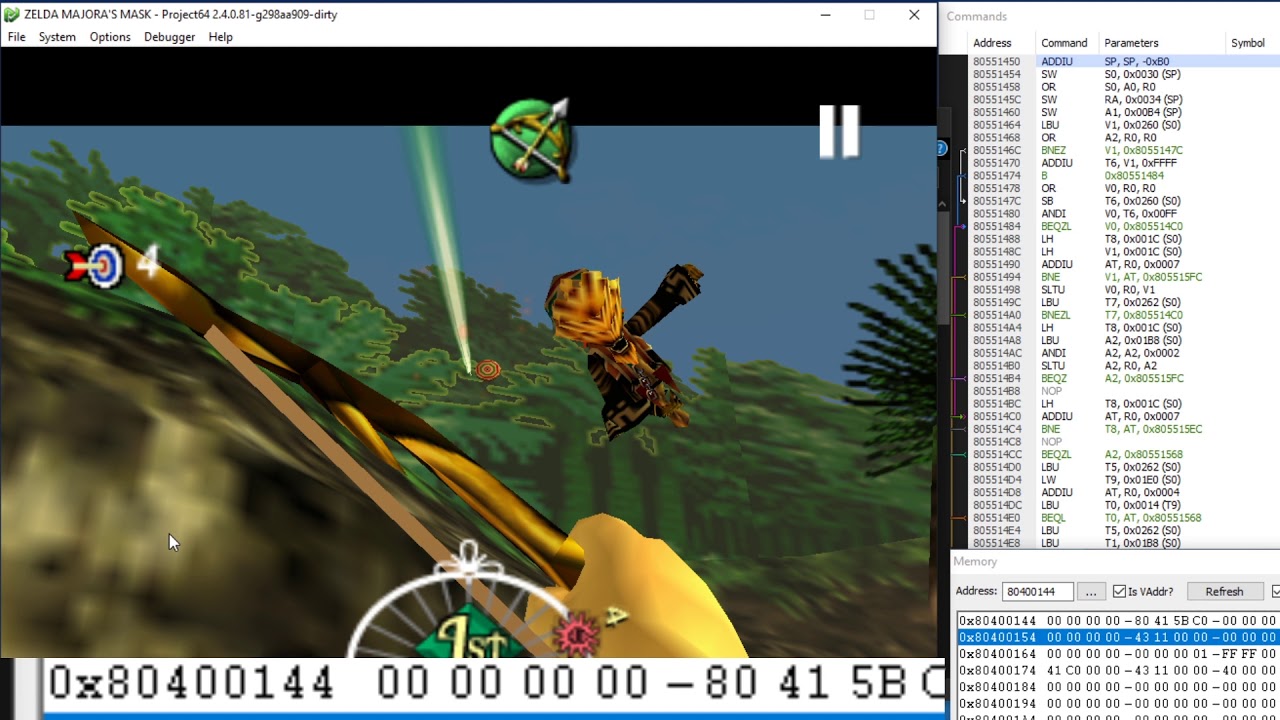Click the Commands window title

(976, 17)
